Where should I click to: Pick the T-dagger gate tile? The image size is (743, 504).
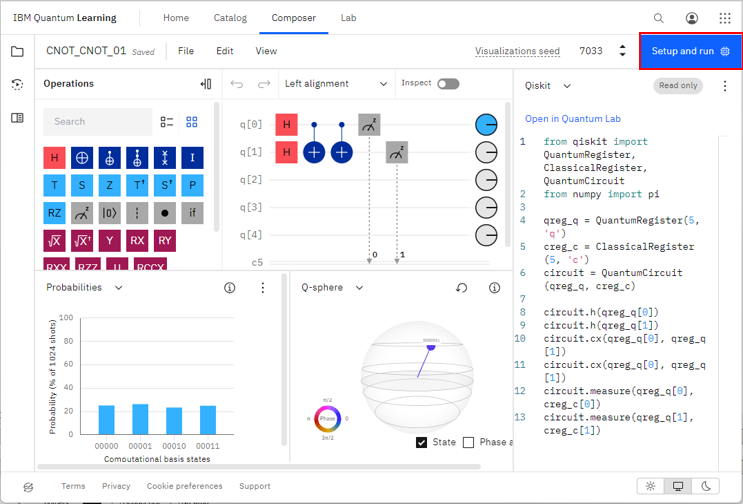137,185
